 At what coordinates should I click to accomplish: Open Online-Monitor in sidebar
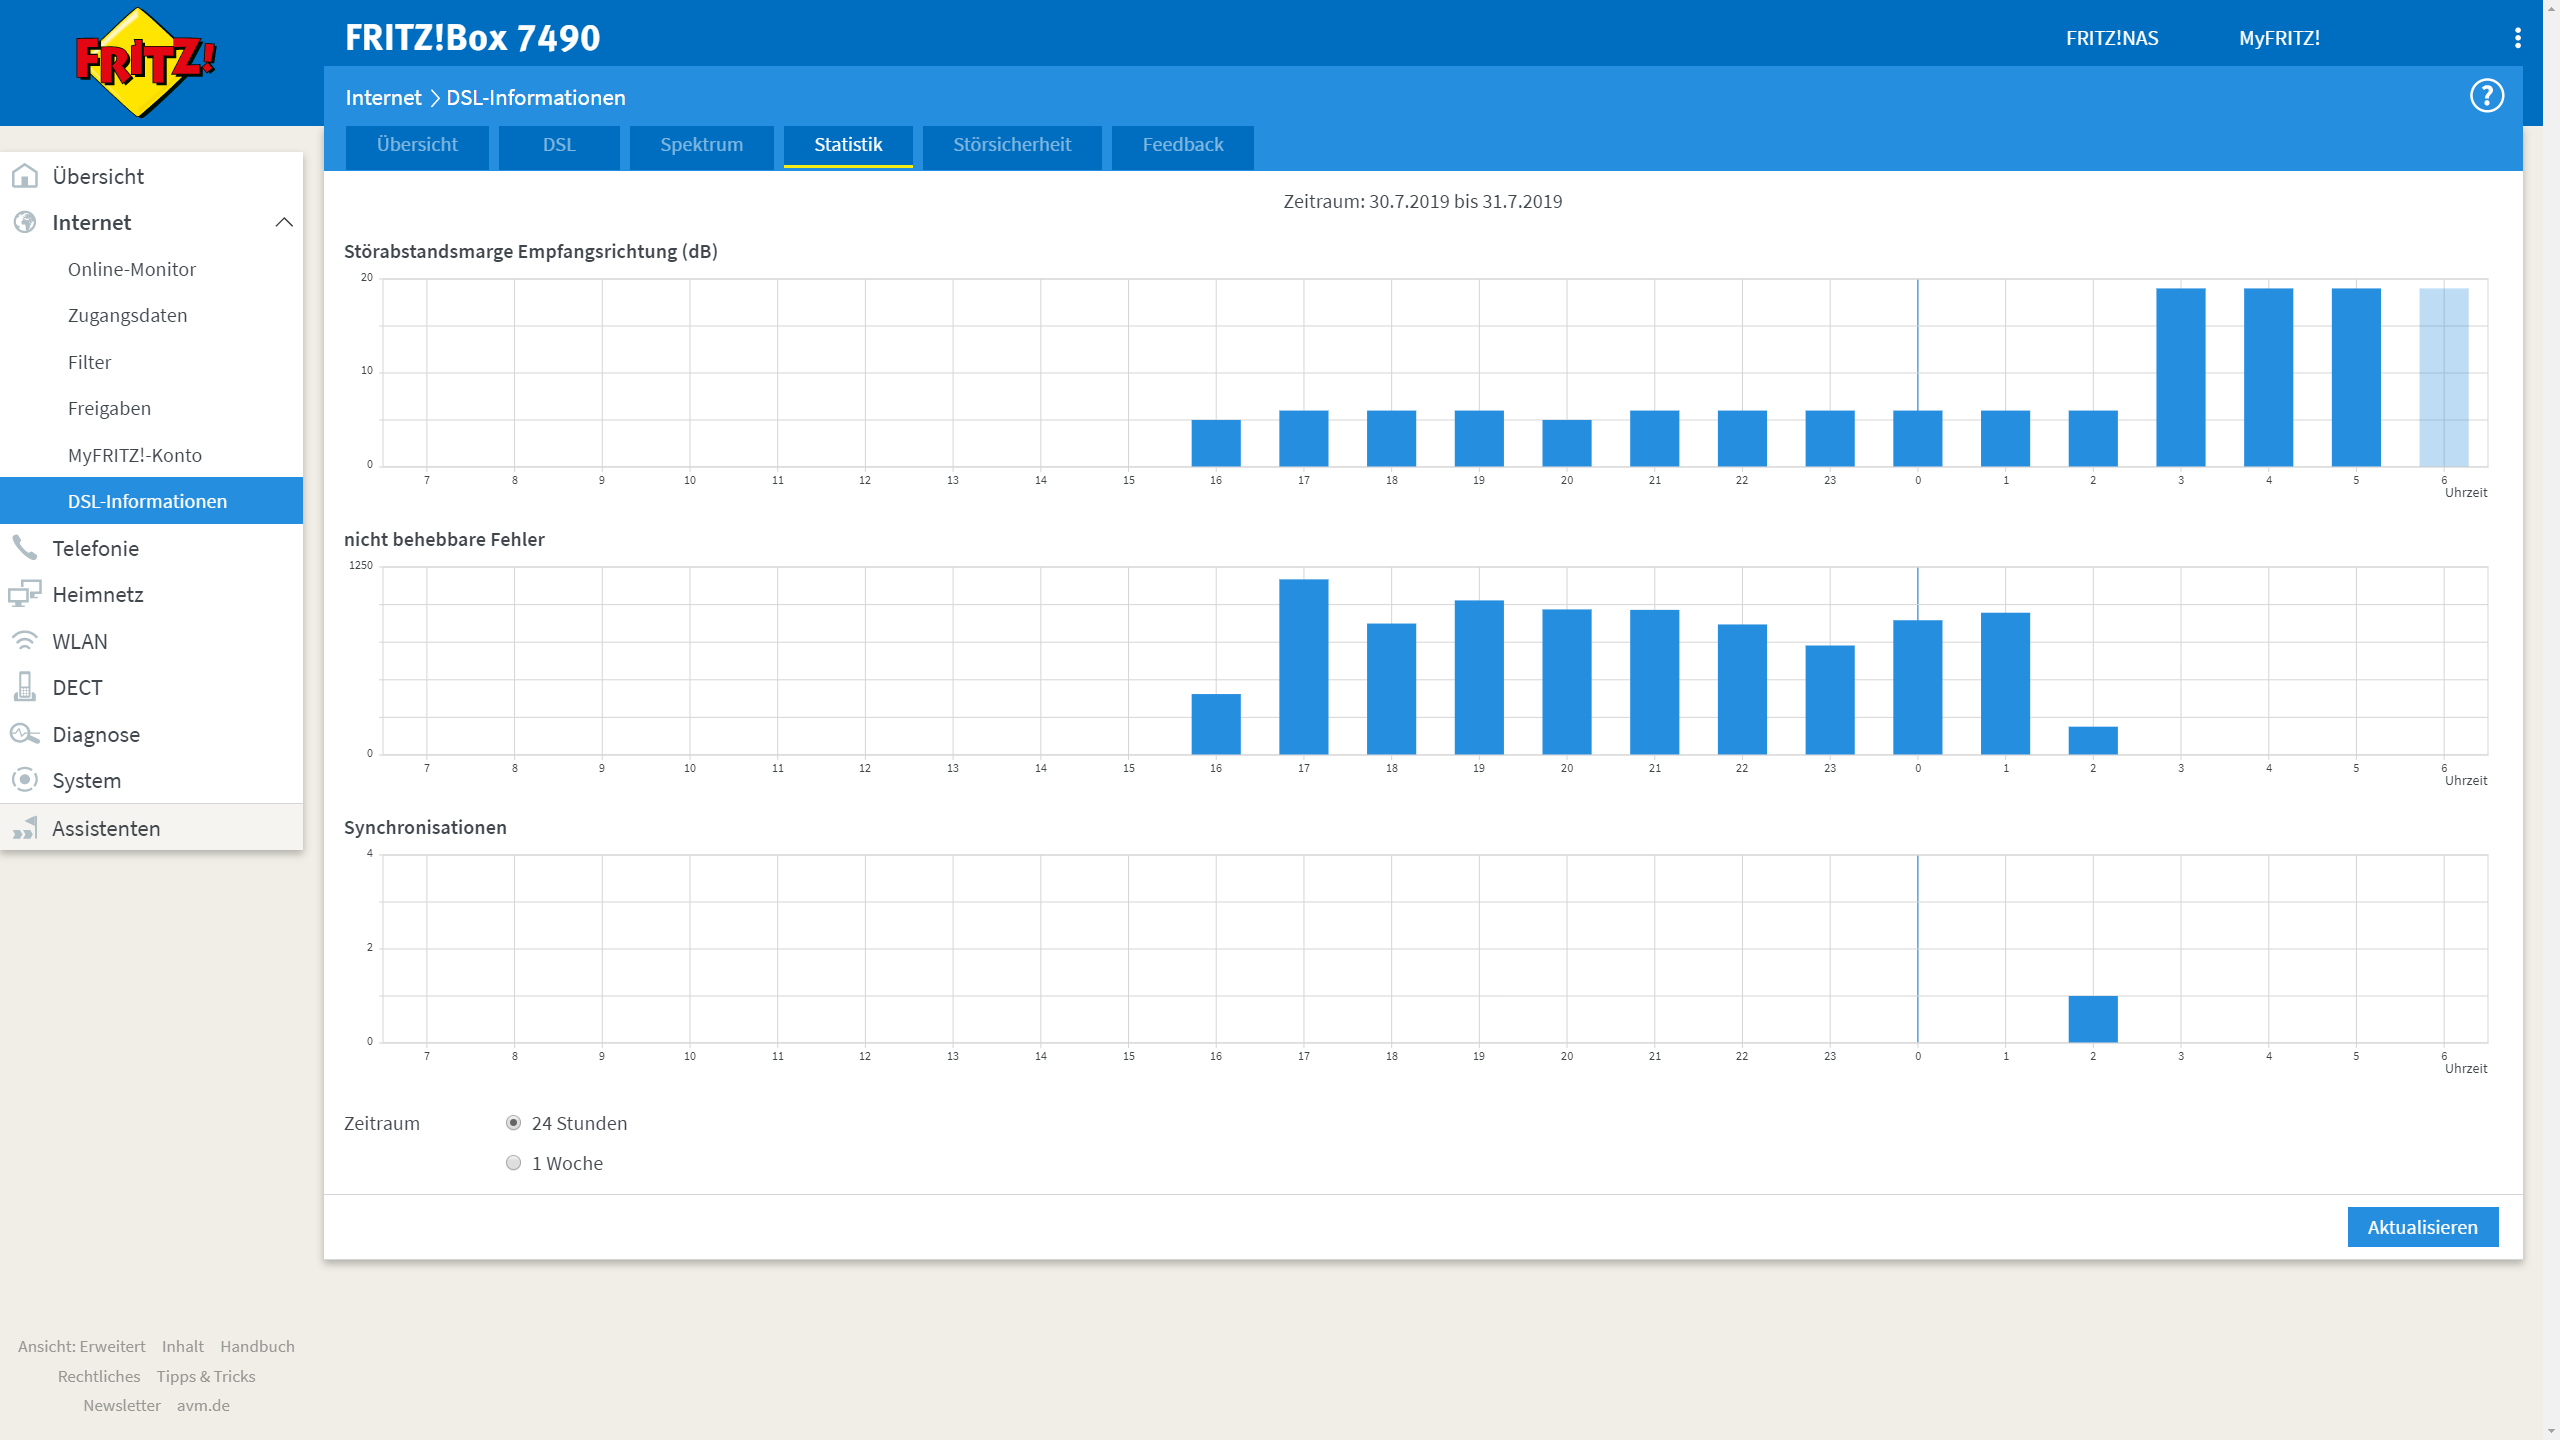(x=132, y=269)
